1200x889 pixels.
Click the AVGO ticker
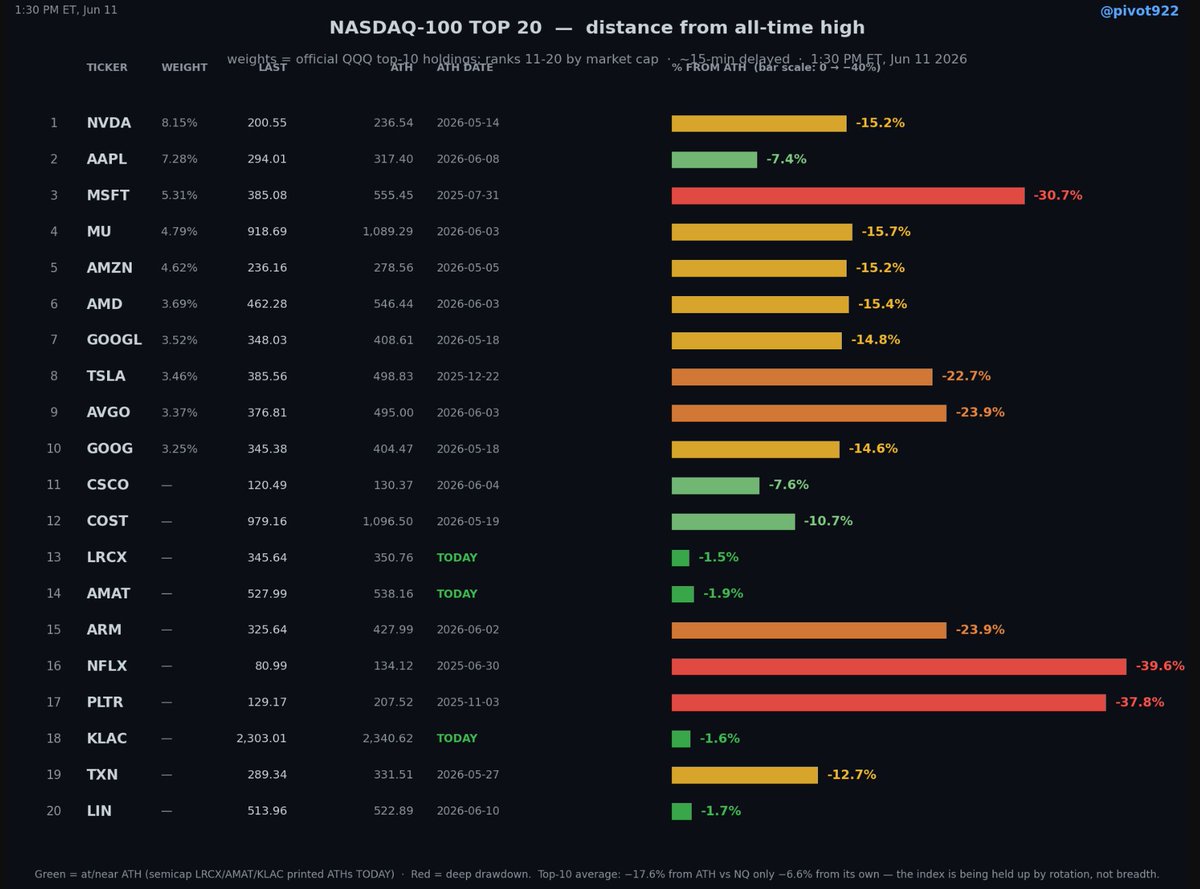(x=108, y=413)
